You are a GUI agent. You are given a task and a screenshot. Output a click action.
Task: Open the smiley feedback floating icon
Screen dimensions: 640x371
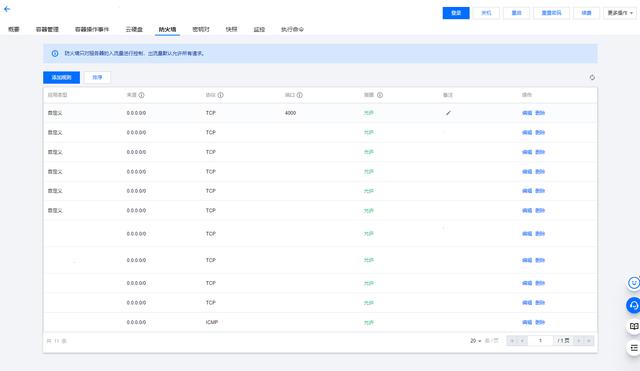[x=633, y=282]
